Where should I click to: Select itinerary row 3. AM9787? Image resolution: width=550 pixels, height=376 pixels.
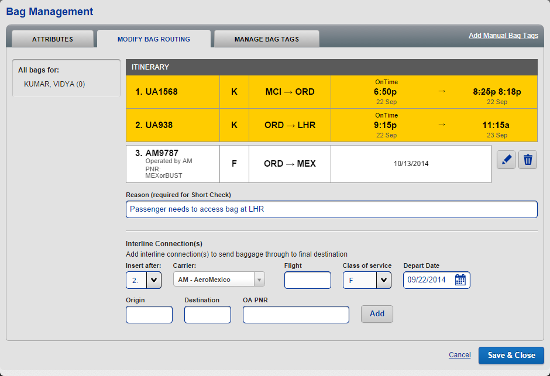click(x=309, y=164)
